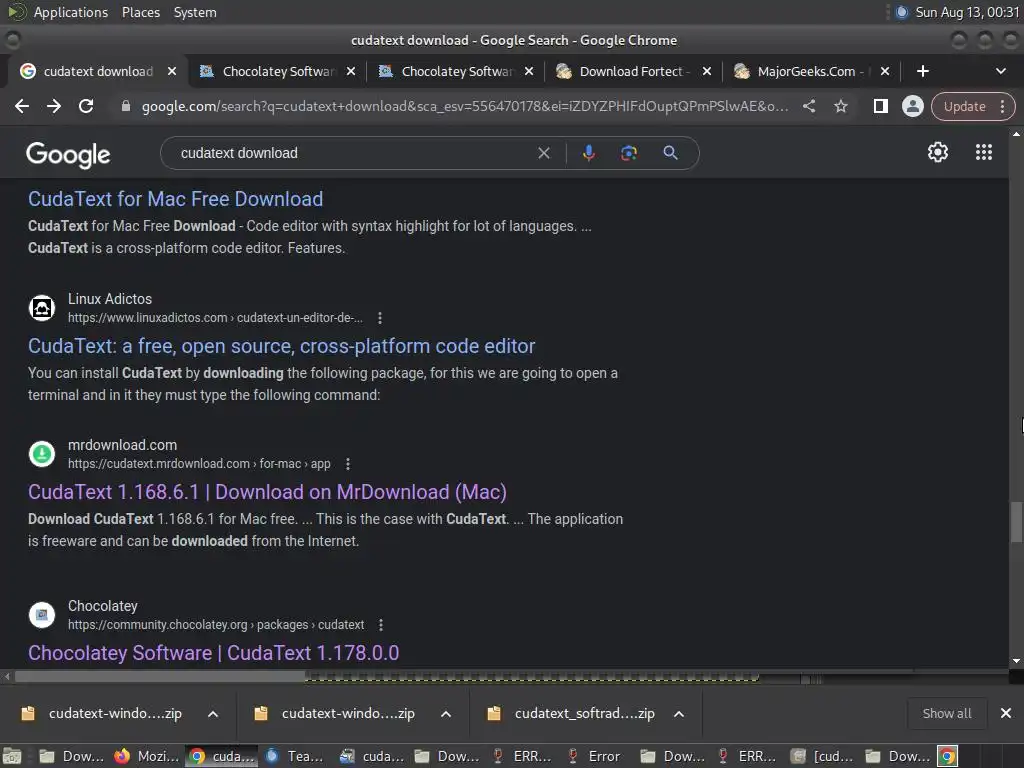The width and height of the screenshot is (1024, 768).
Task: Open Chrome menu beside Update
Action: coord(1002,106)
